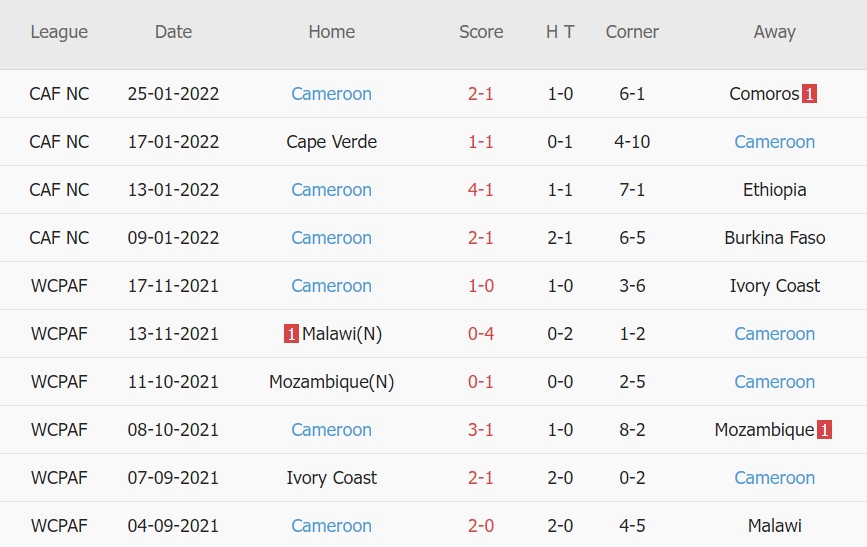This screenshot has height=547, width=867.
Task: Click the Date column header
Action: (173, 32)
